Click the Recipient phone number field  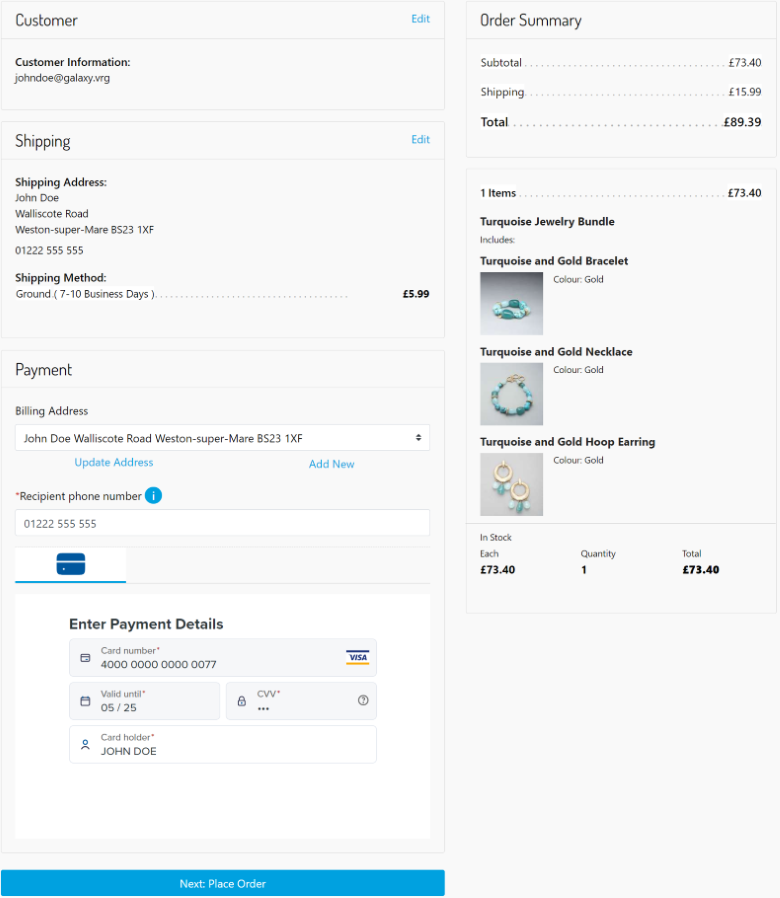click(x=222, y=523)
